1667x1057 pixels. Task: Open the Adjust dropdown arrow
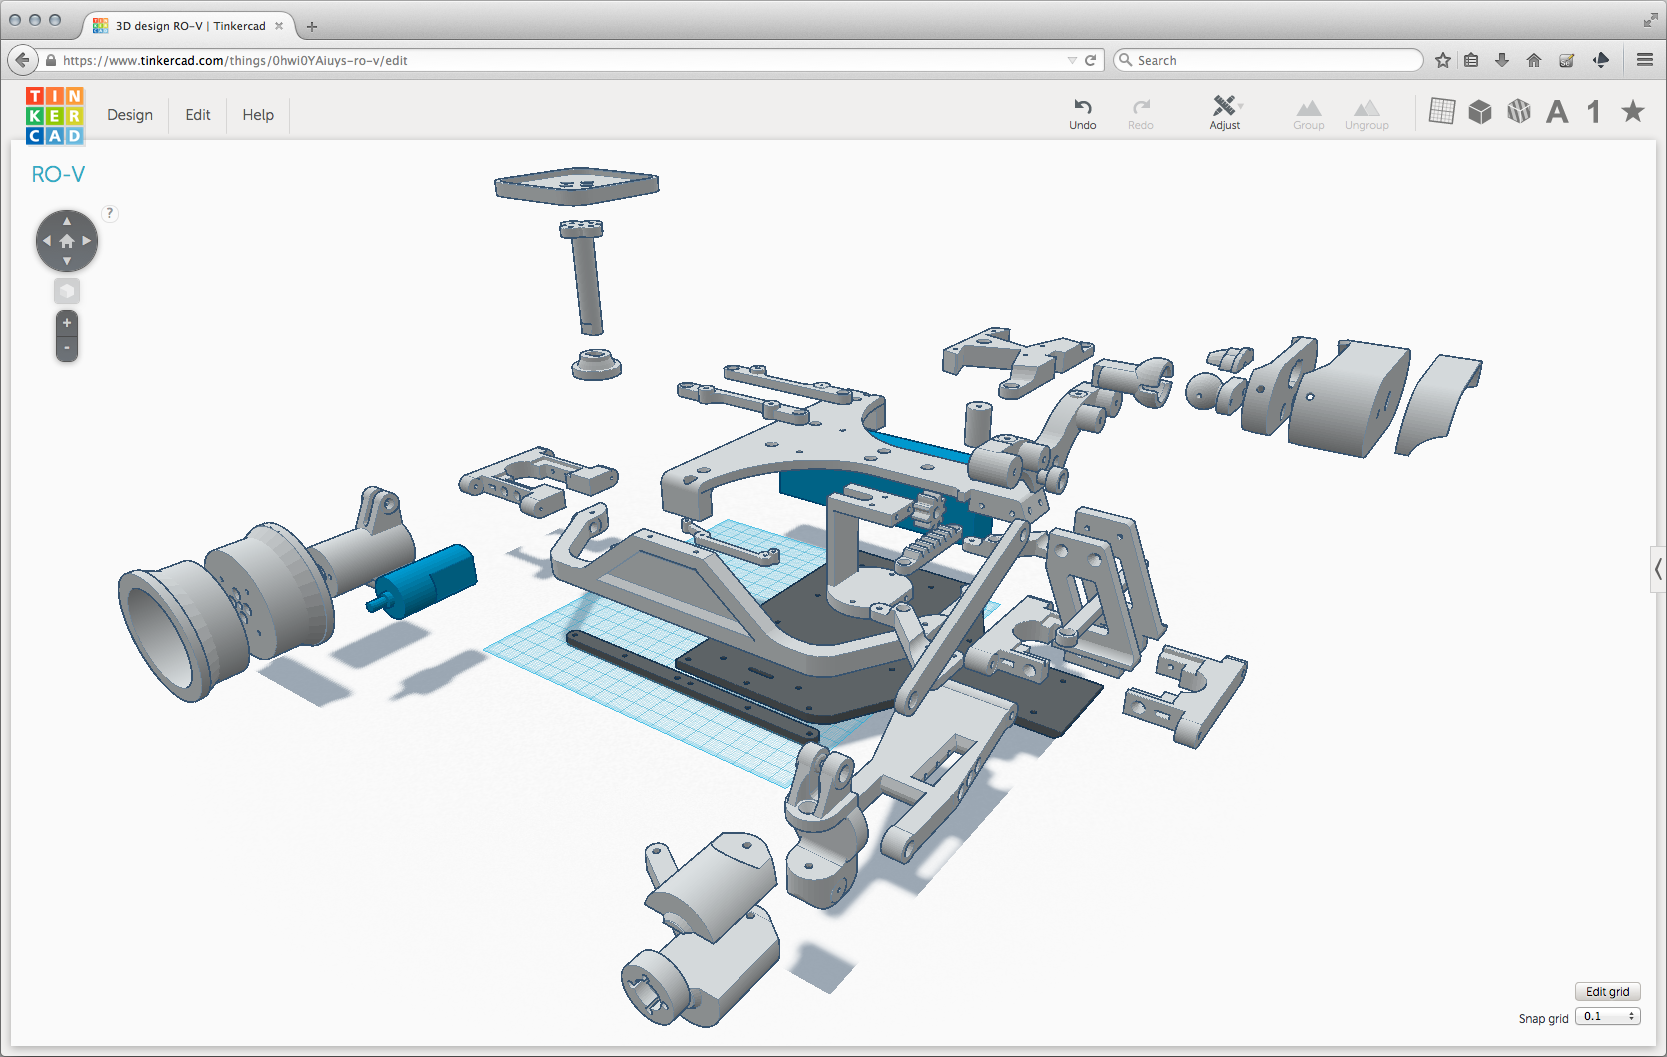coord(1240,106)
